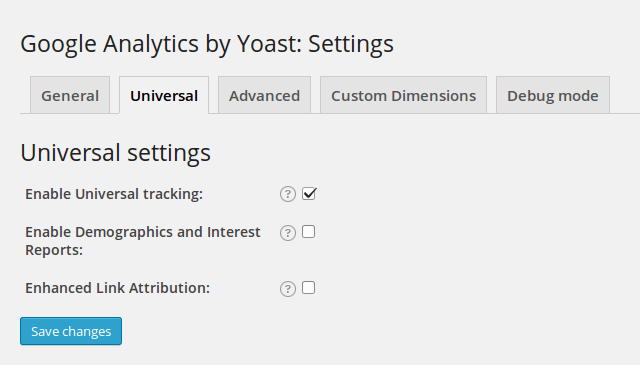View help icon beside Enhanced Link Attribution

pos(288,289)
